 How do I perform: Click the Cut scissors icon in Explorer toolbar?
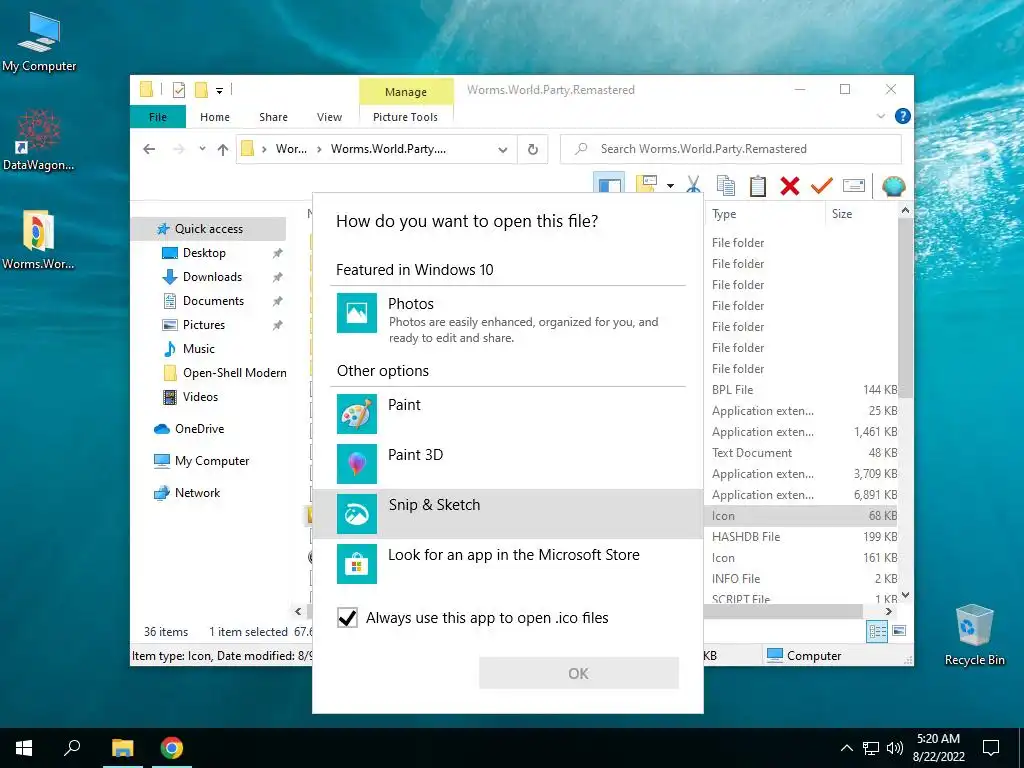[694, 185]
